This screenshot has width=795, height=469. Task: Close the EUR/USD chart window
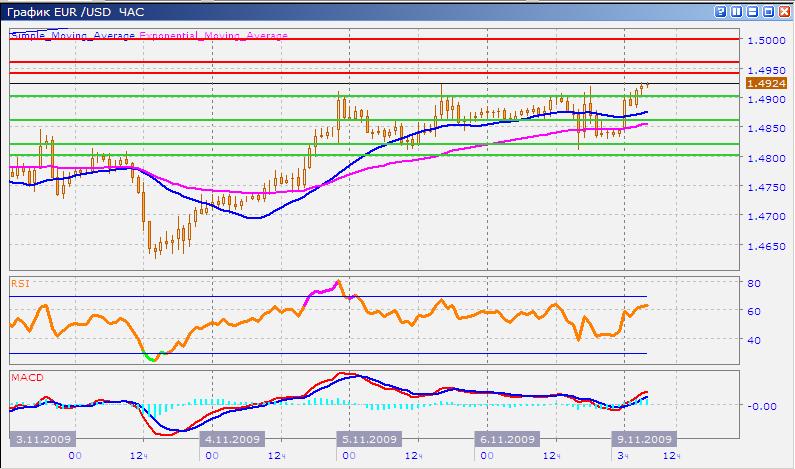pyautogui.click(x=784, y=11)
